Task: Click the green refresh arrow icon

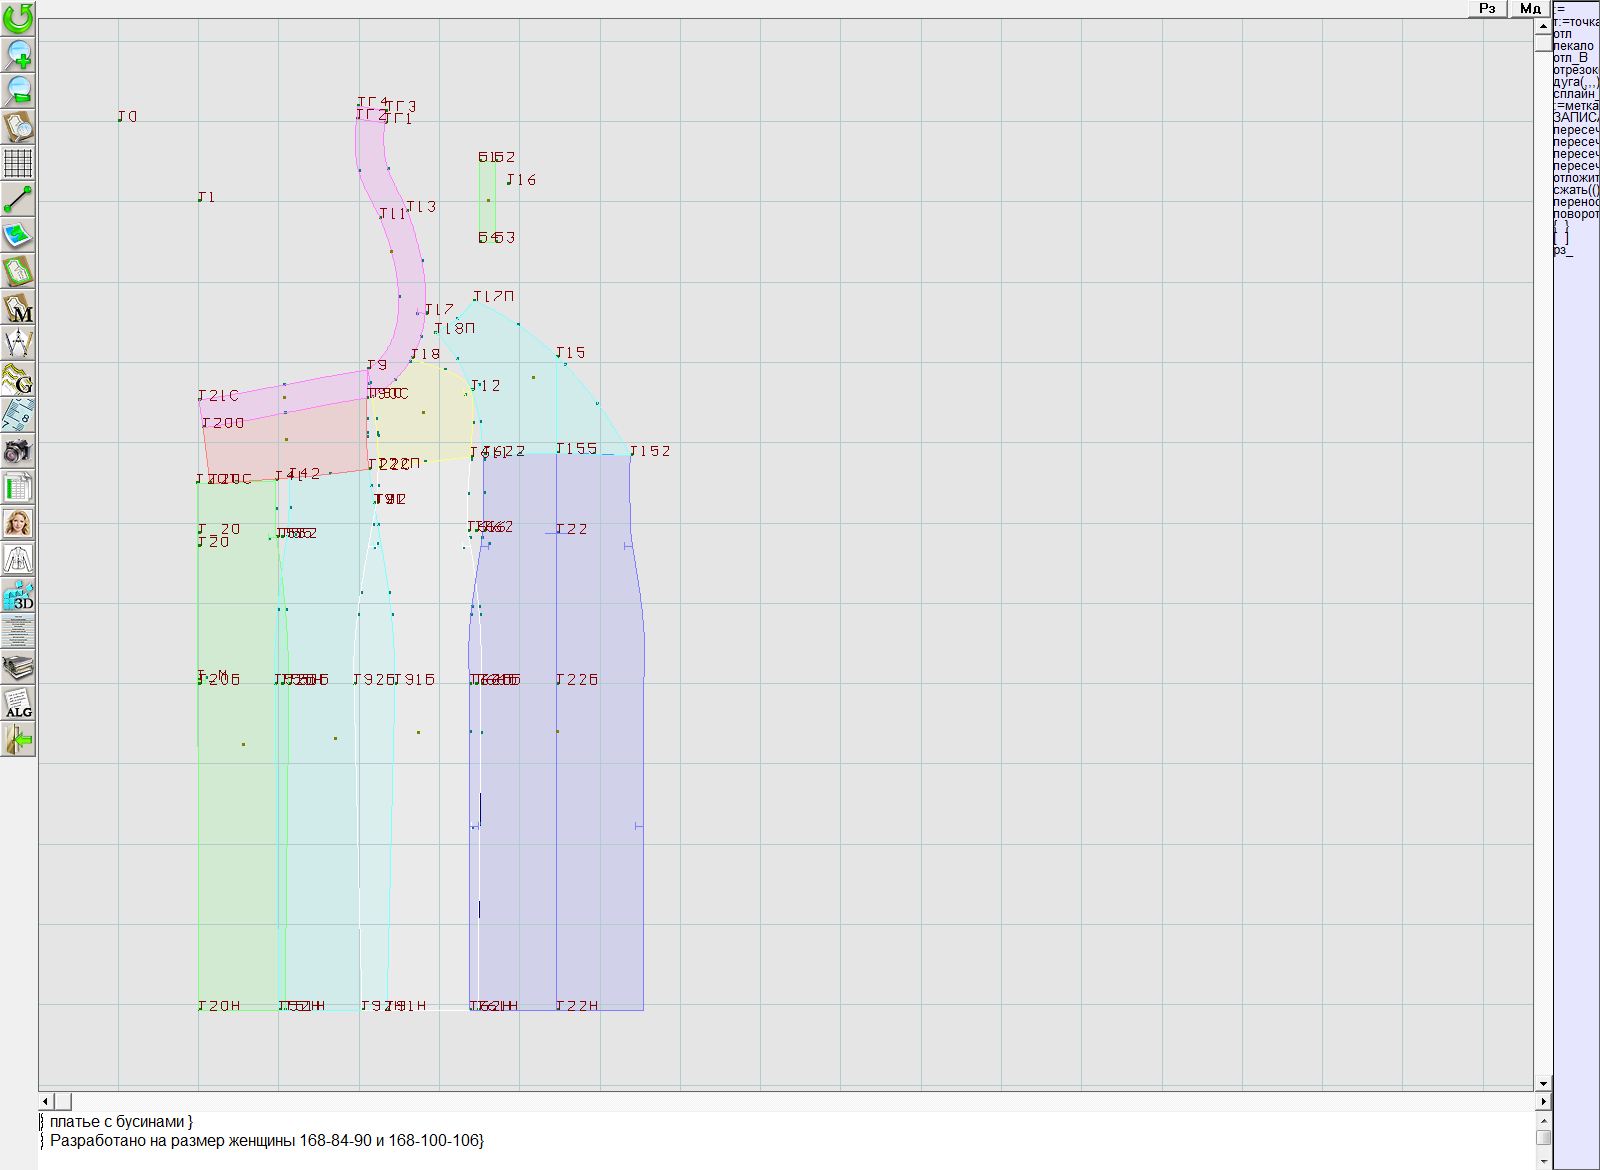Action: (x=18, y=17)
